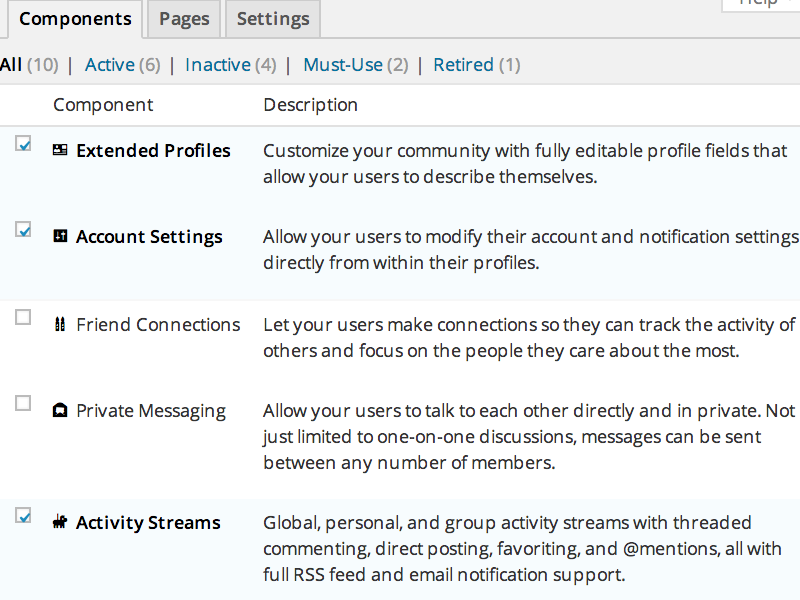Switch to the Pages tab

tap(183, 18)
